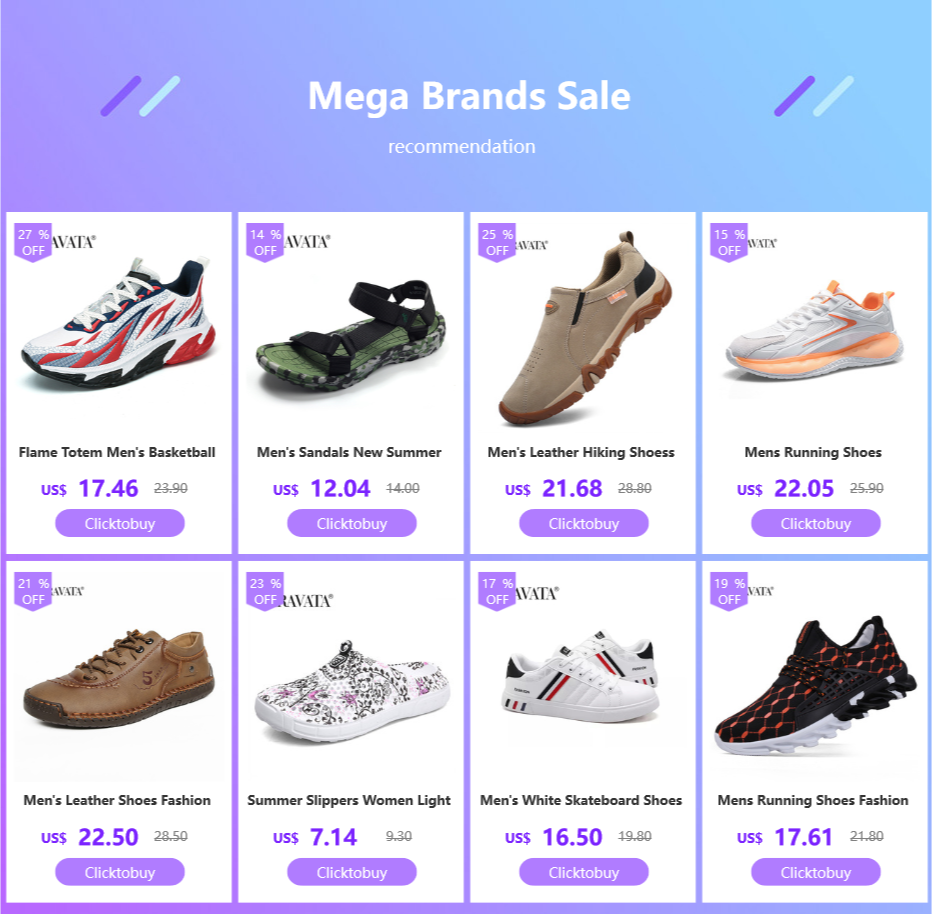Click the 14% OFF badge on the sandals
Image resolution: width=932 pixels, height=914 pixels.
pyautogui.click(x=265, y=242)
